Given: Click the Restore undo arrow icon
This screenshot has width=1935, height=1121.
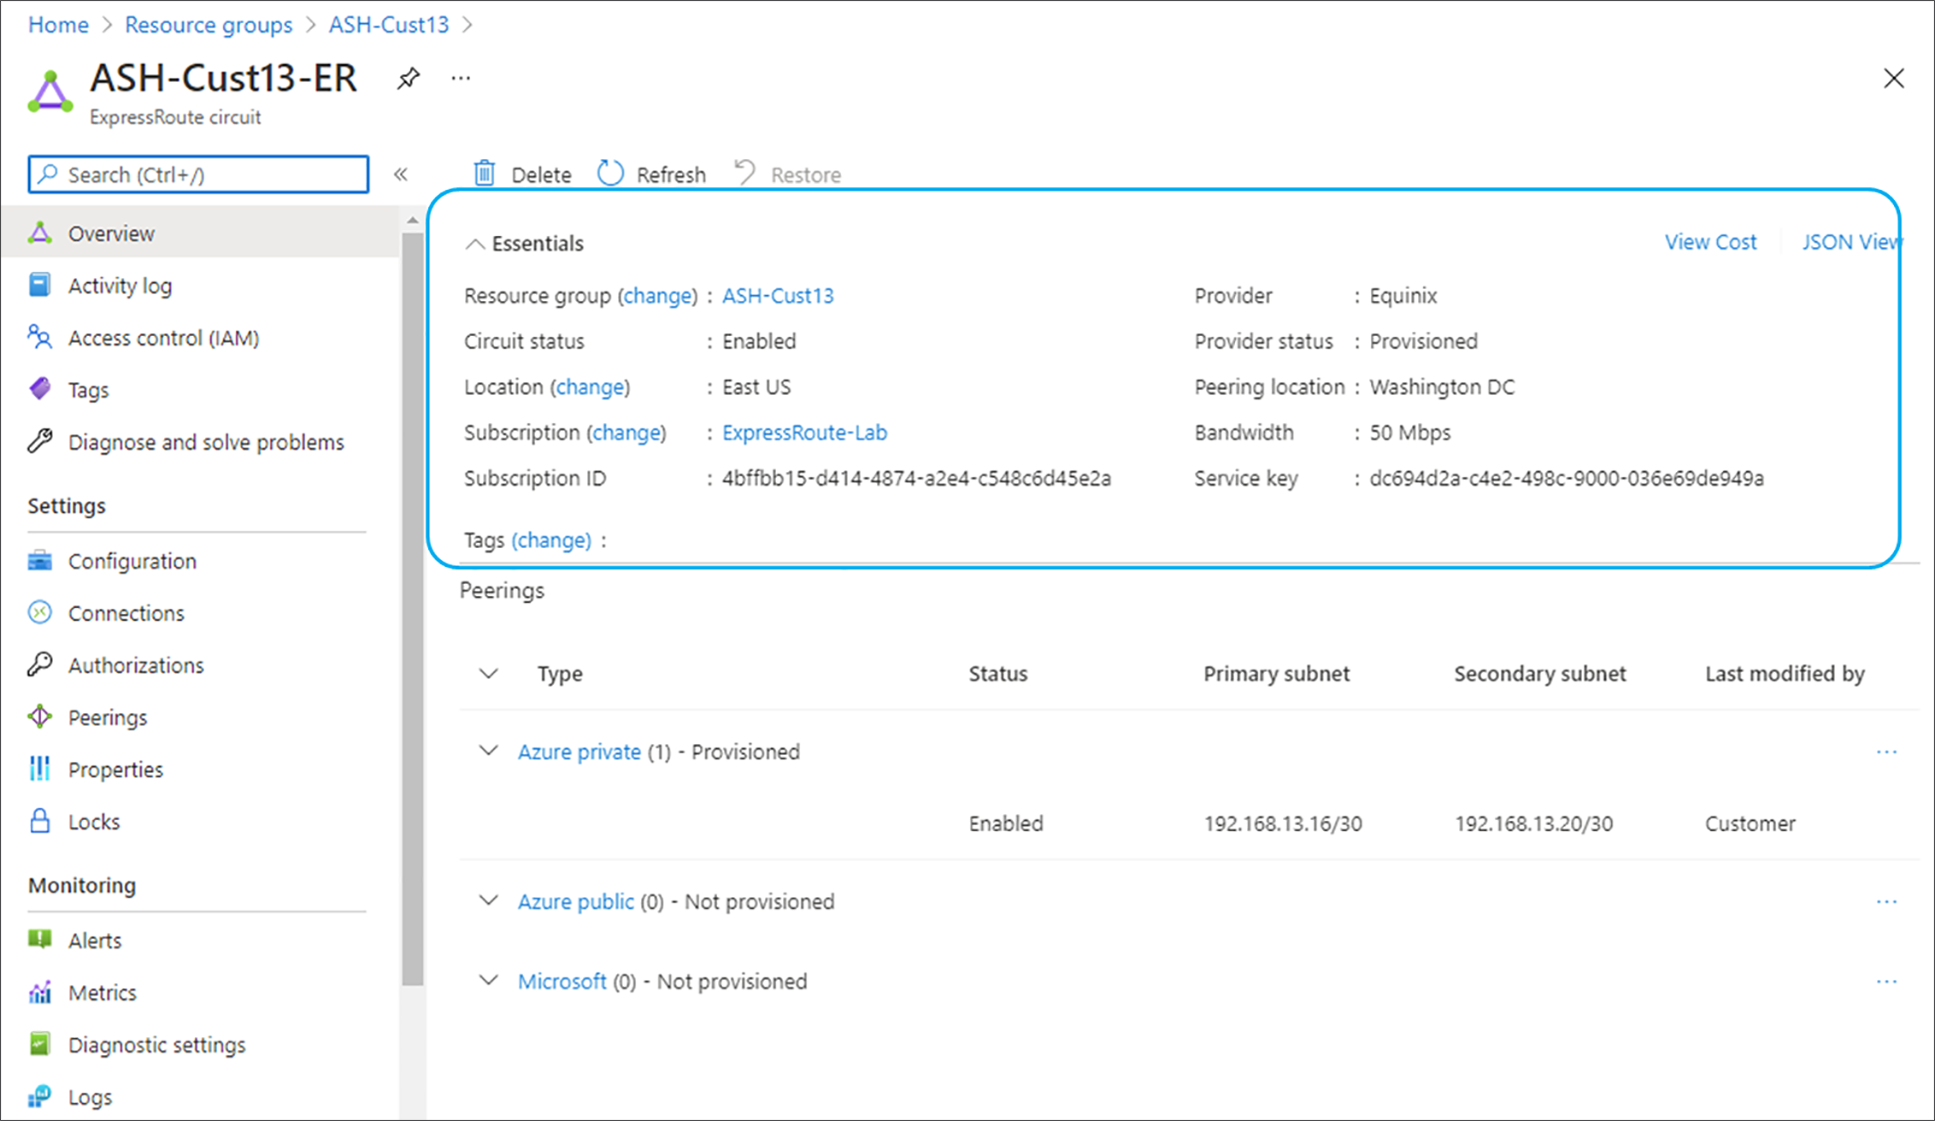Looking at the screenshot, I should 745,173.
